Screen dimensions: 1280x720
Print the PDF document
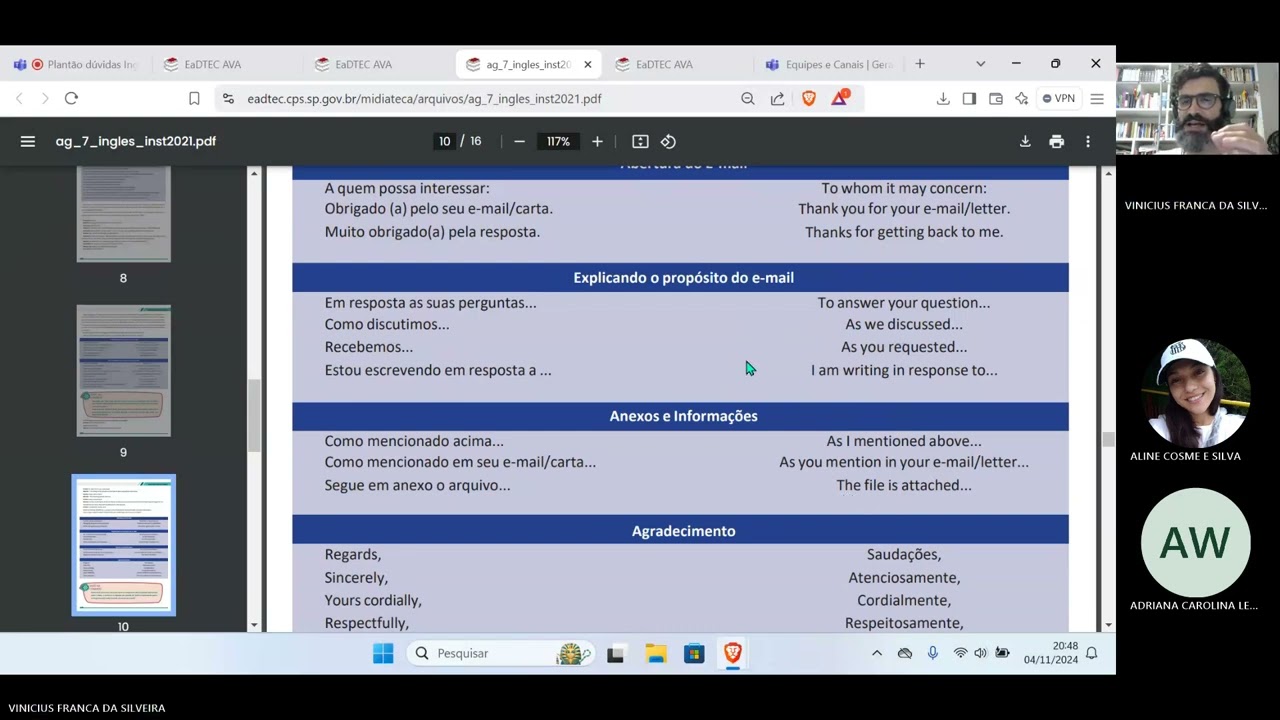[1056, 141]
